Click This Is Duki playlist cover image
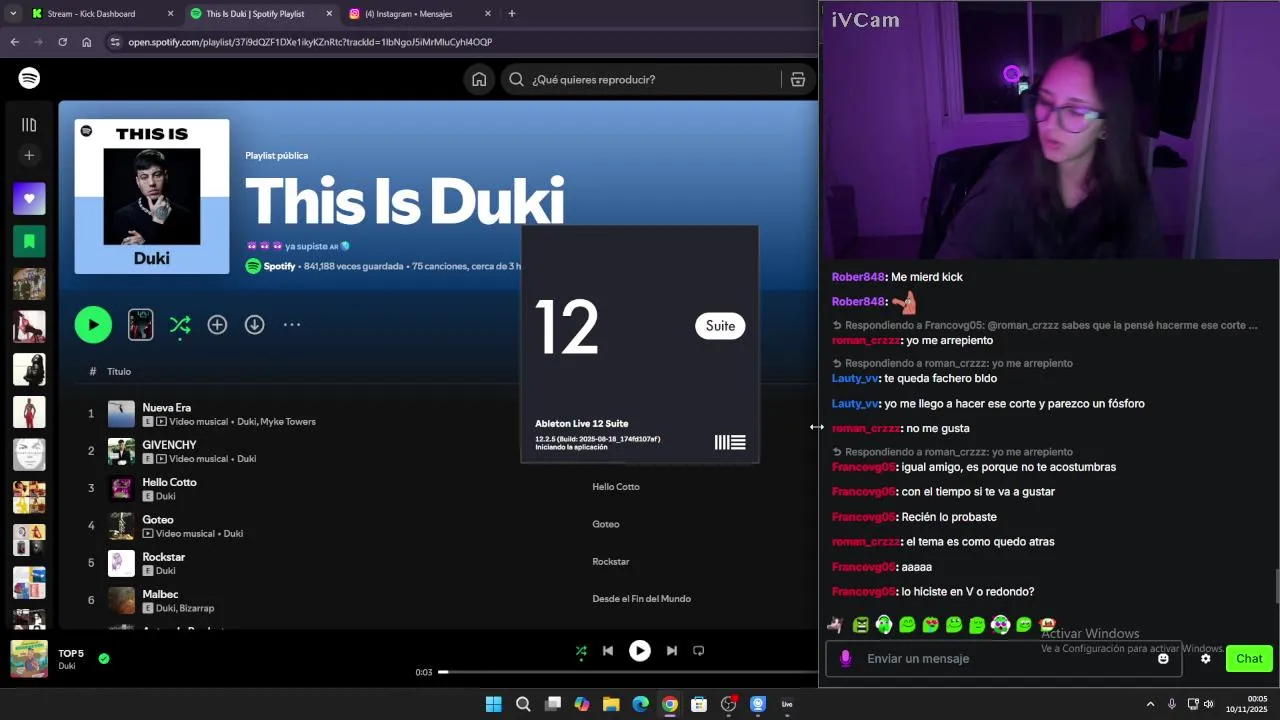Screen dimensions: 1280x720 pyautogui.click(x=152, y=197)
